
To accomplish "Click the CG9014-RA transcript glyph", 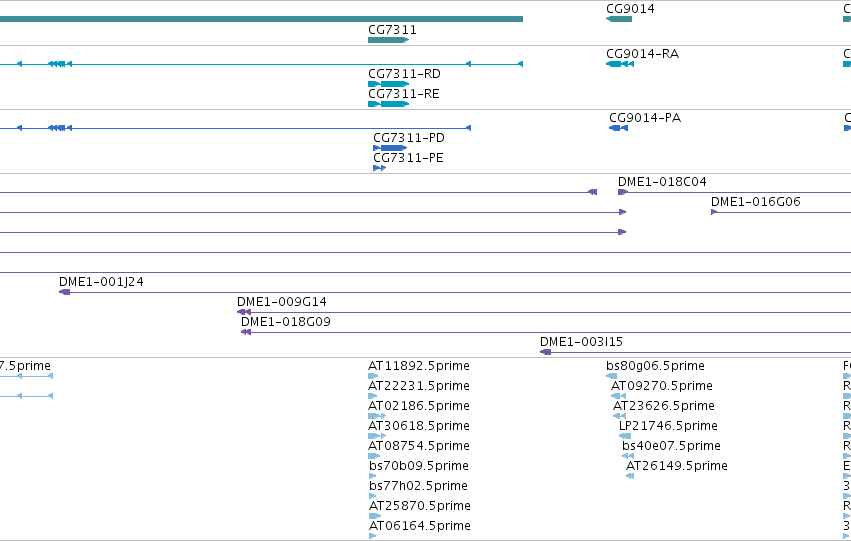I will tap(620, 64).
